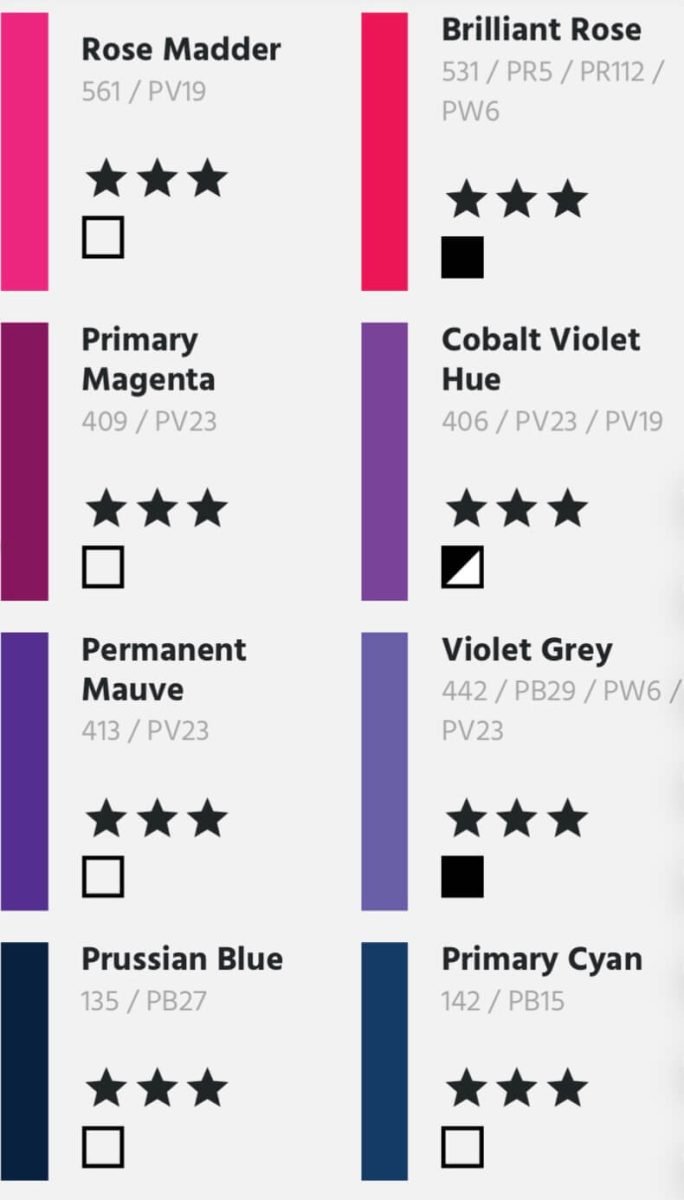Screen dimensions: 684x1200
Task: Click Primary Magenta transparency square icon
Action: 103,567
